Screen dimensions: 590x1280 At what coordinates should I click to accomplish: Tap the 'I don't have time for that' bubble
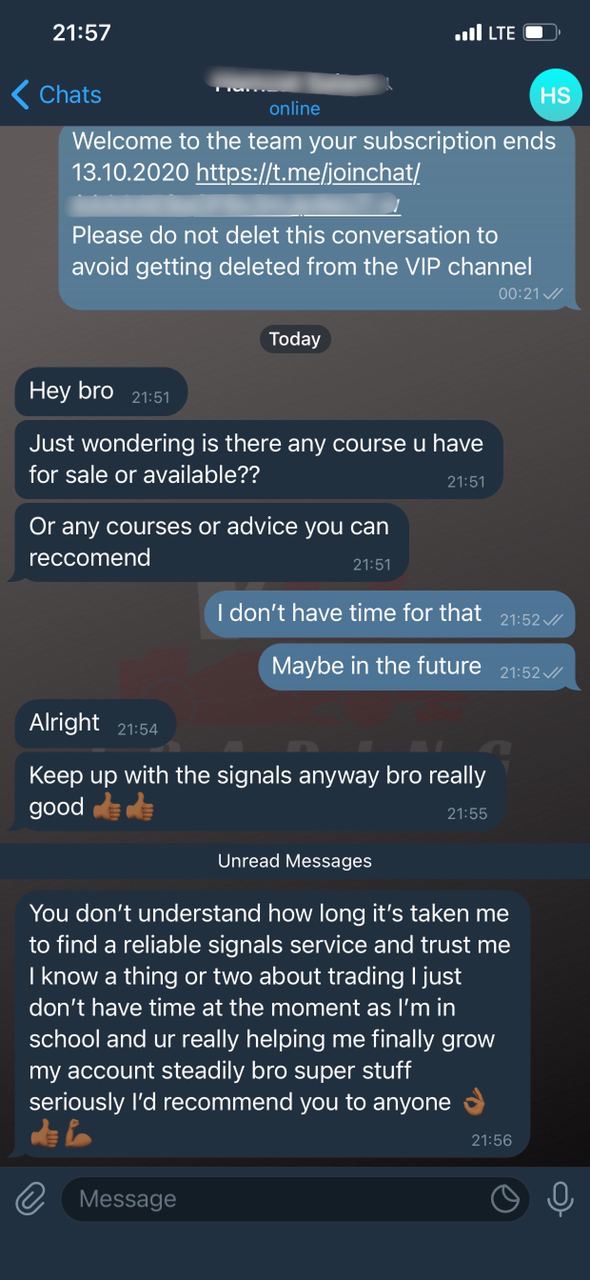[x=391, y=613]
